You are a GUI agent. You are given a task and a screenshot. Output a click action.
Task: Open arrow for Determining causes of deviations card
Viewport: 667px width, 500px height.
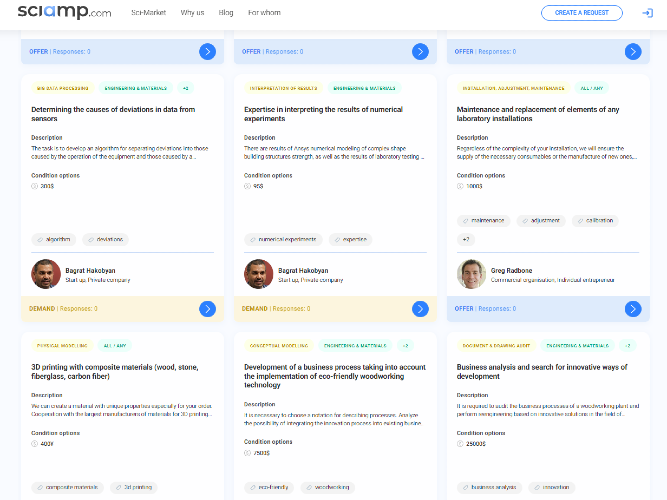point(208,309)
